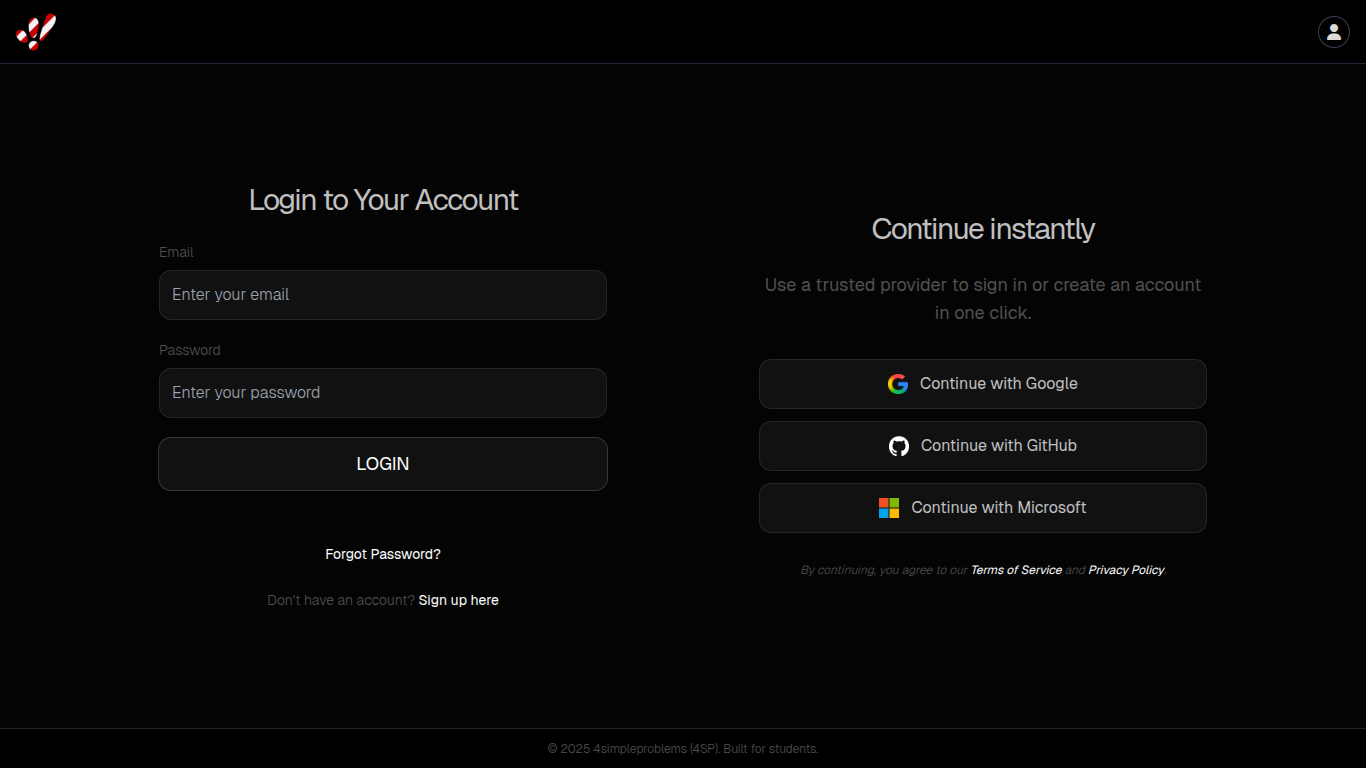Click the email input field
This screenshot has width=1366, height=768.
383,295
